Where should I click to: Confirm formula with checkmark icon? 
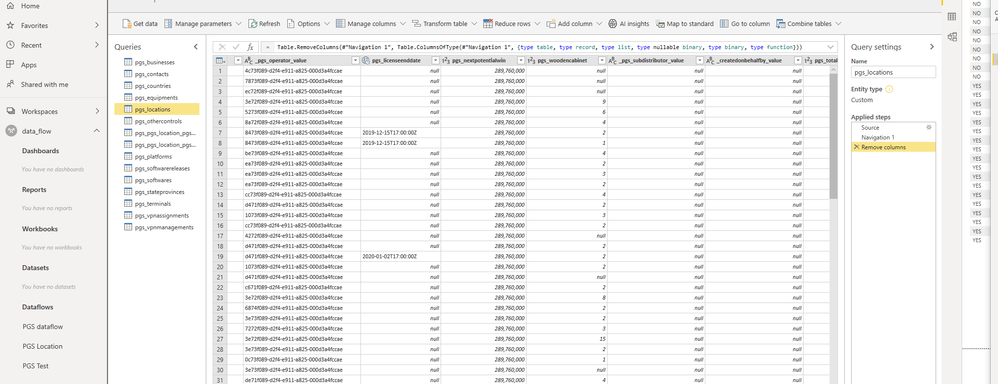pyautogui.click(x=236, y=47)
